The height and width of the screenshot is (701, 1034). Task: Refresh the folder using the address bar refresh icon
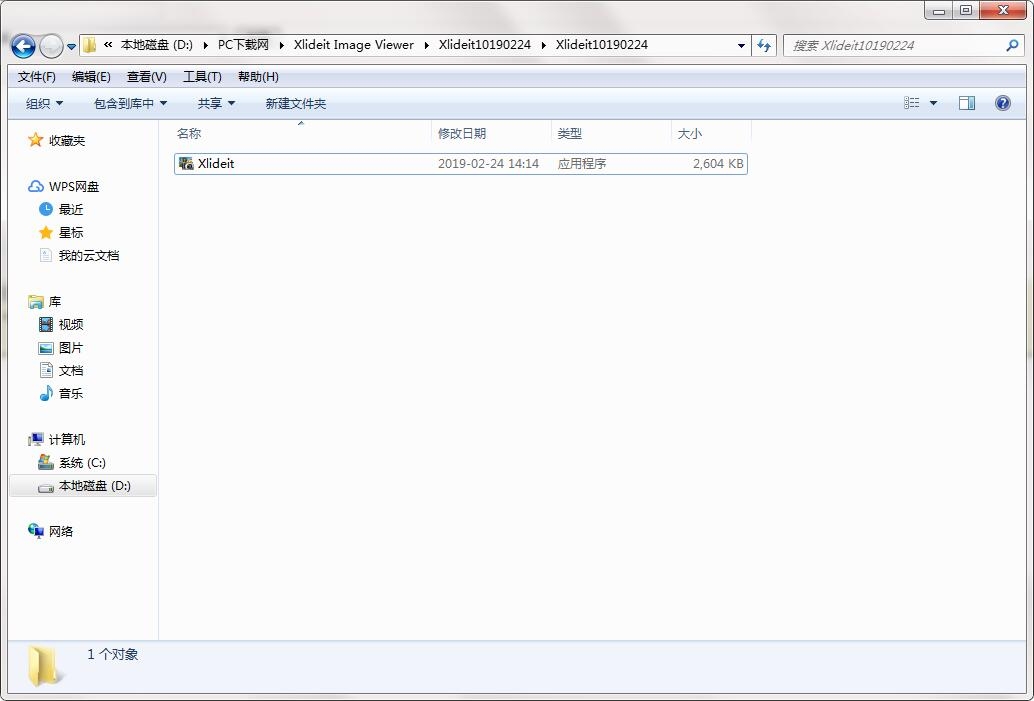[764, 46]
